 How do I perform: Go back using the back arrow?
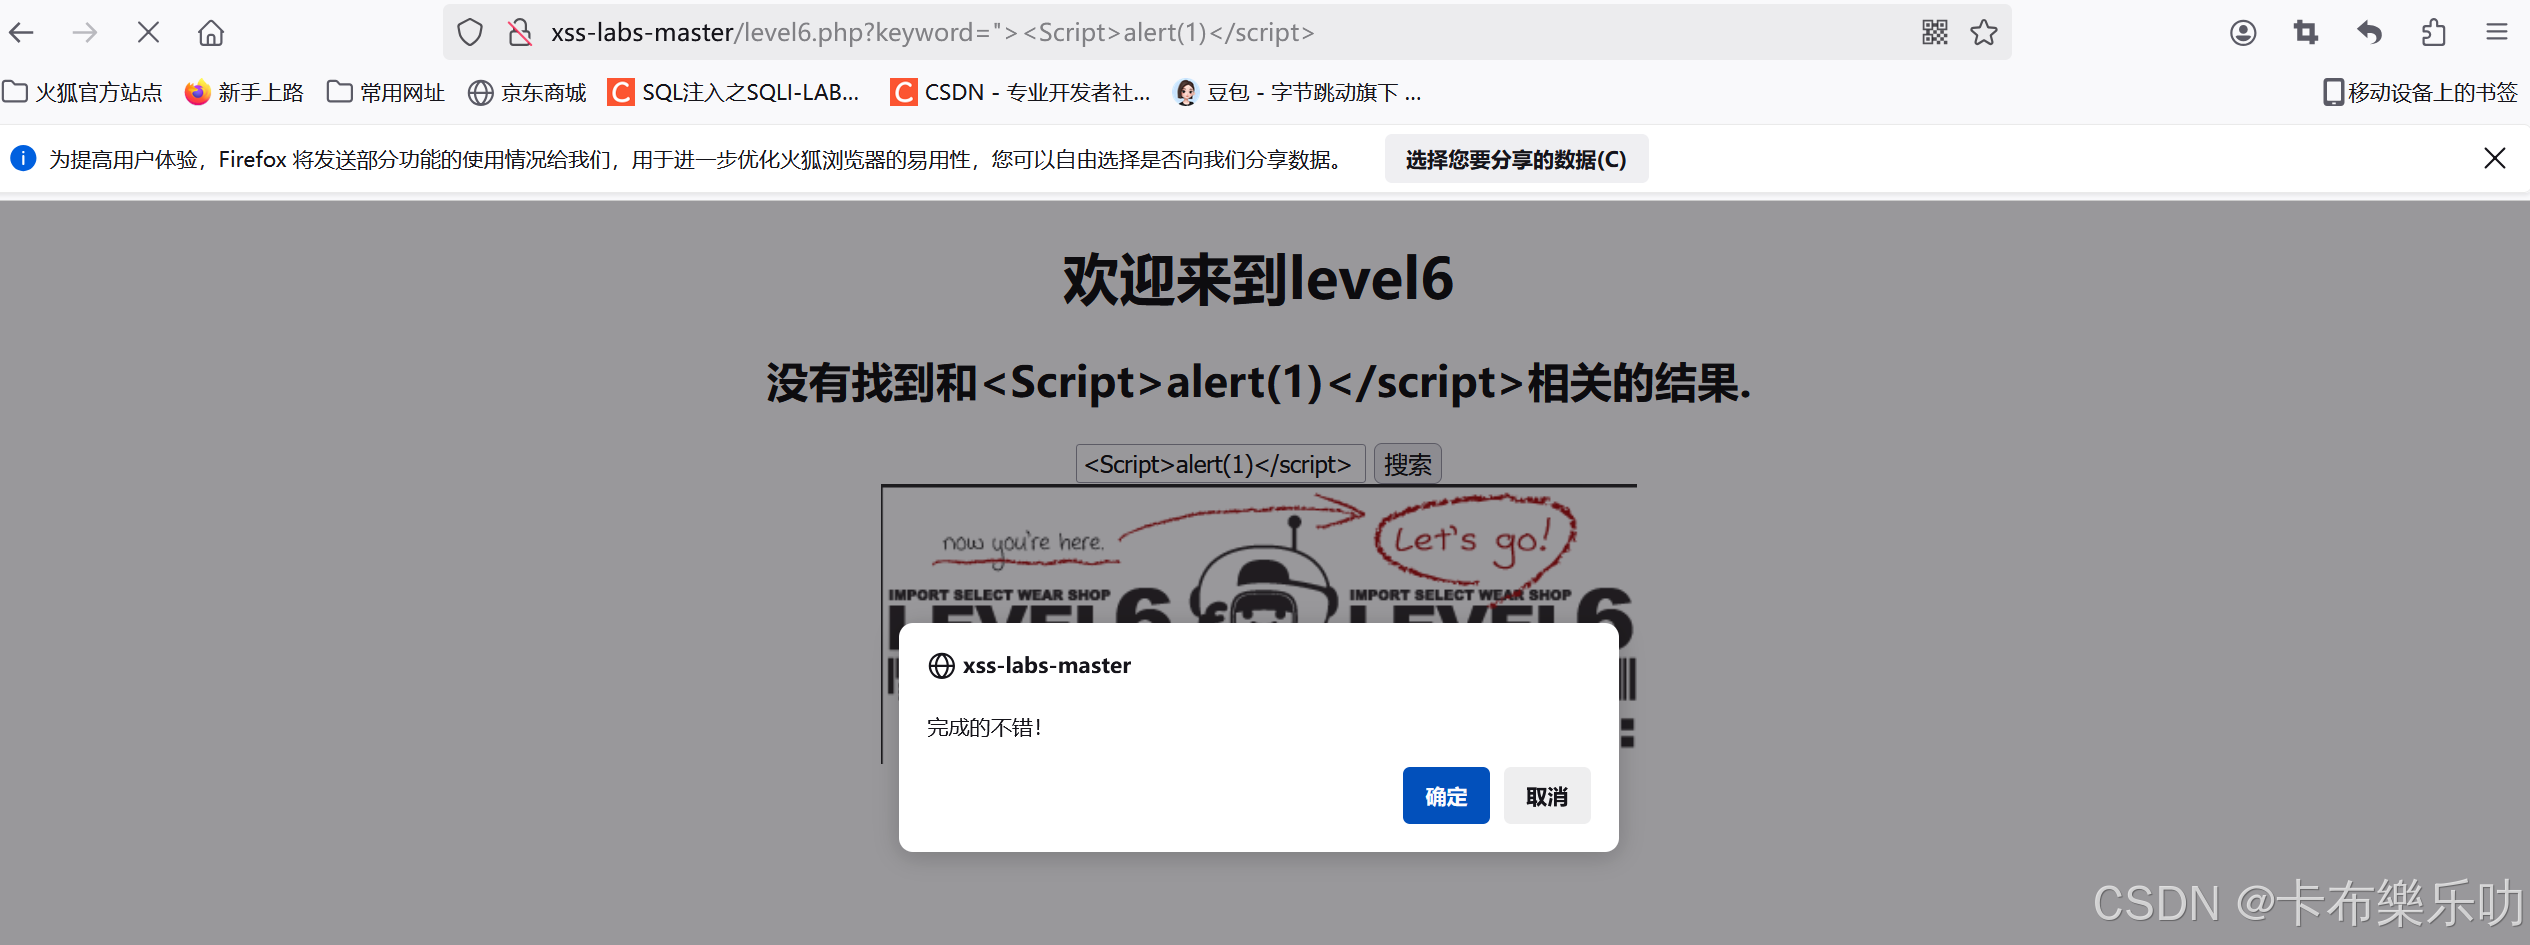pyautogui.click(x=22, y=33)
